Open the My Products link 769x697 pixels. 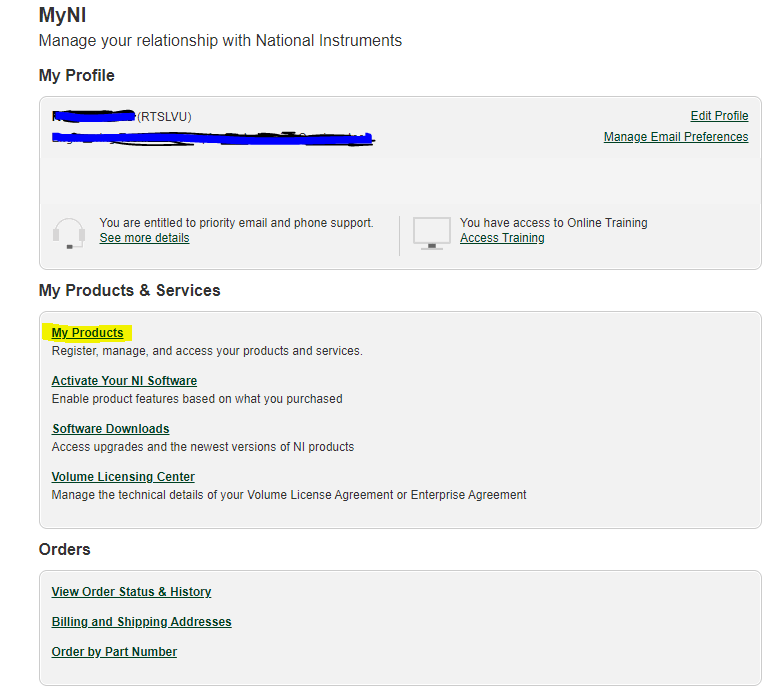pos(87,333)
